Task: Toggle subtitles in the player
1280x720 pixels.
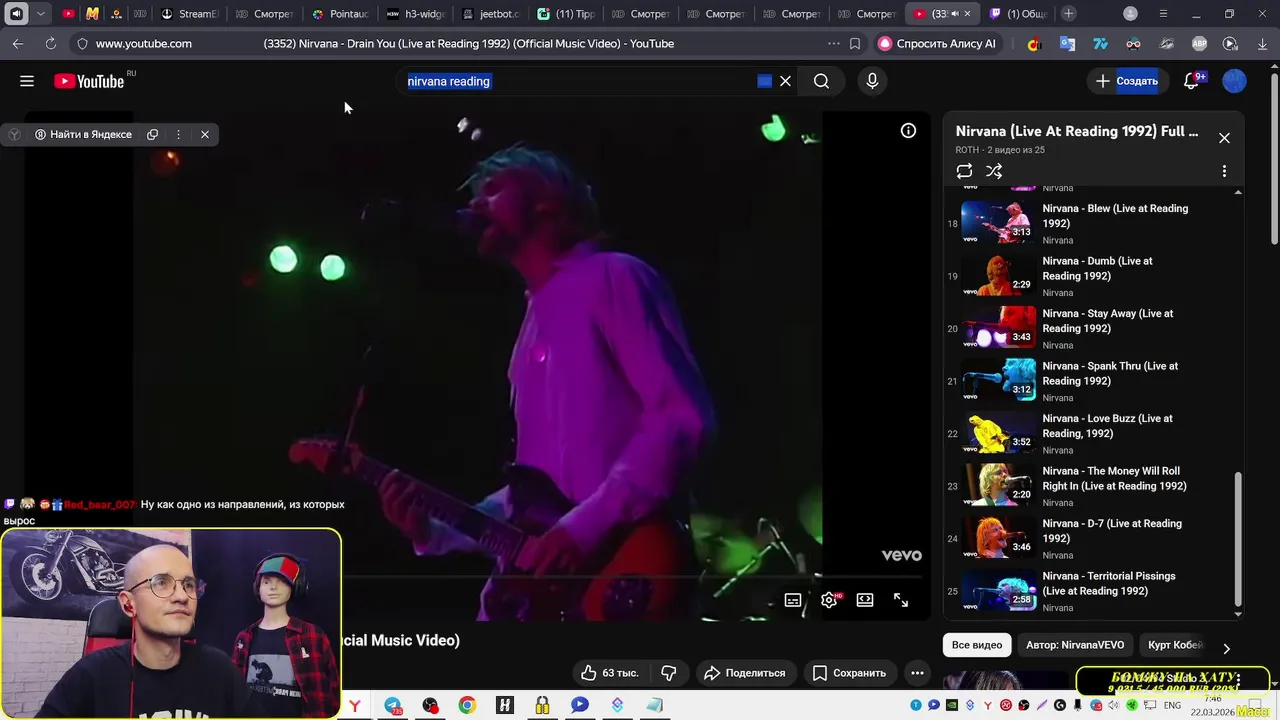Action: 793,600
